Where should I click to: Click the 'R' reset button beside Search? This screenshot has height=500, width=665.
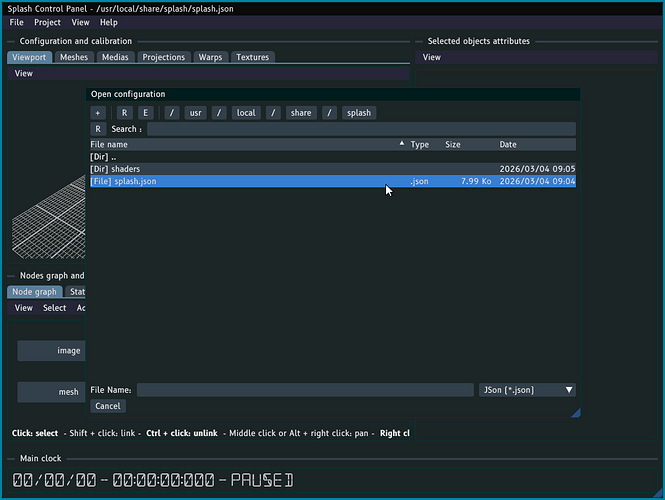tap(98, 129)
